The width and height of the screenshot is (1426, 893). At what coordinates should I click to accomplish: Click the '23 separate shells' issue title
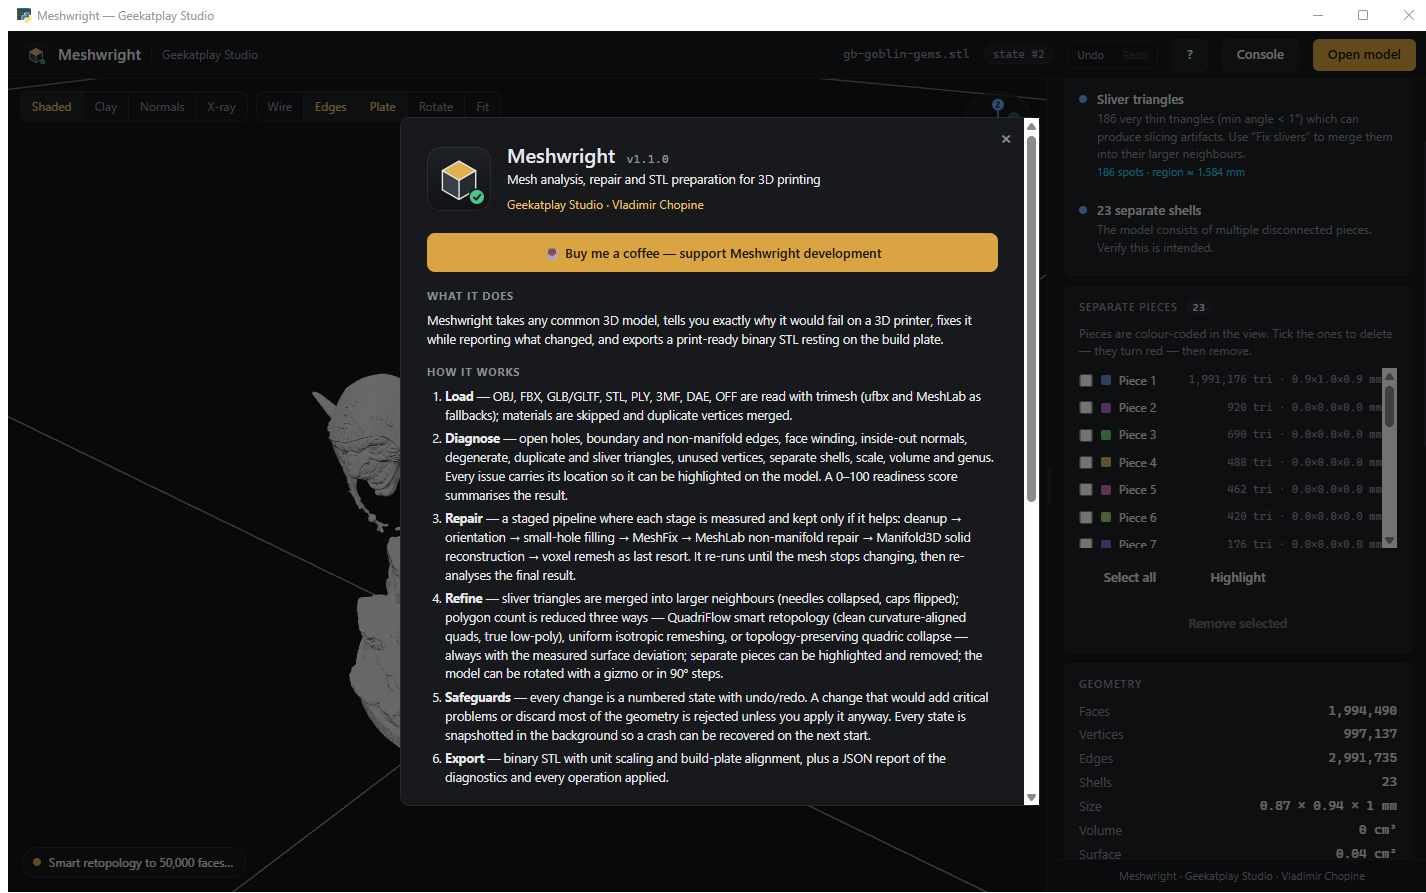point(1149,211)
